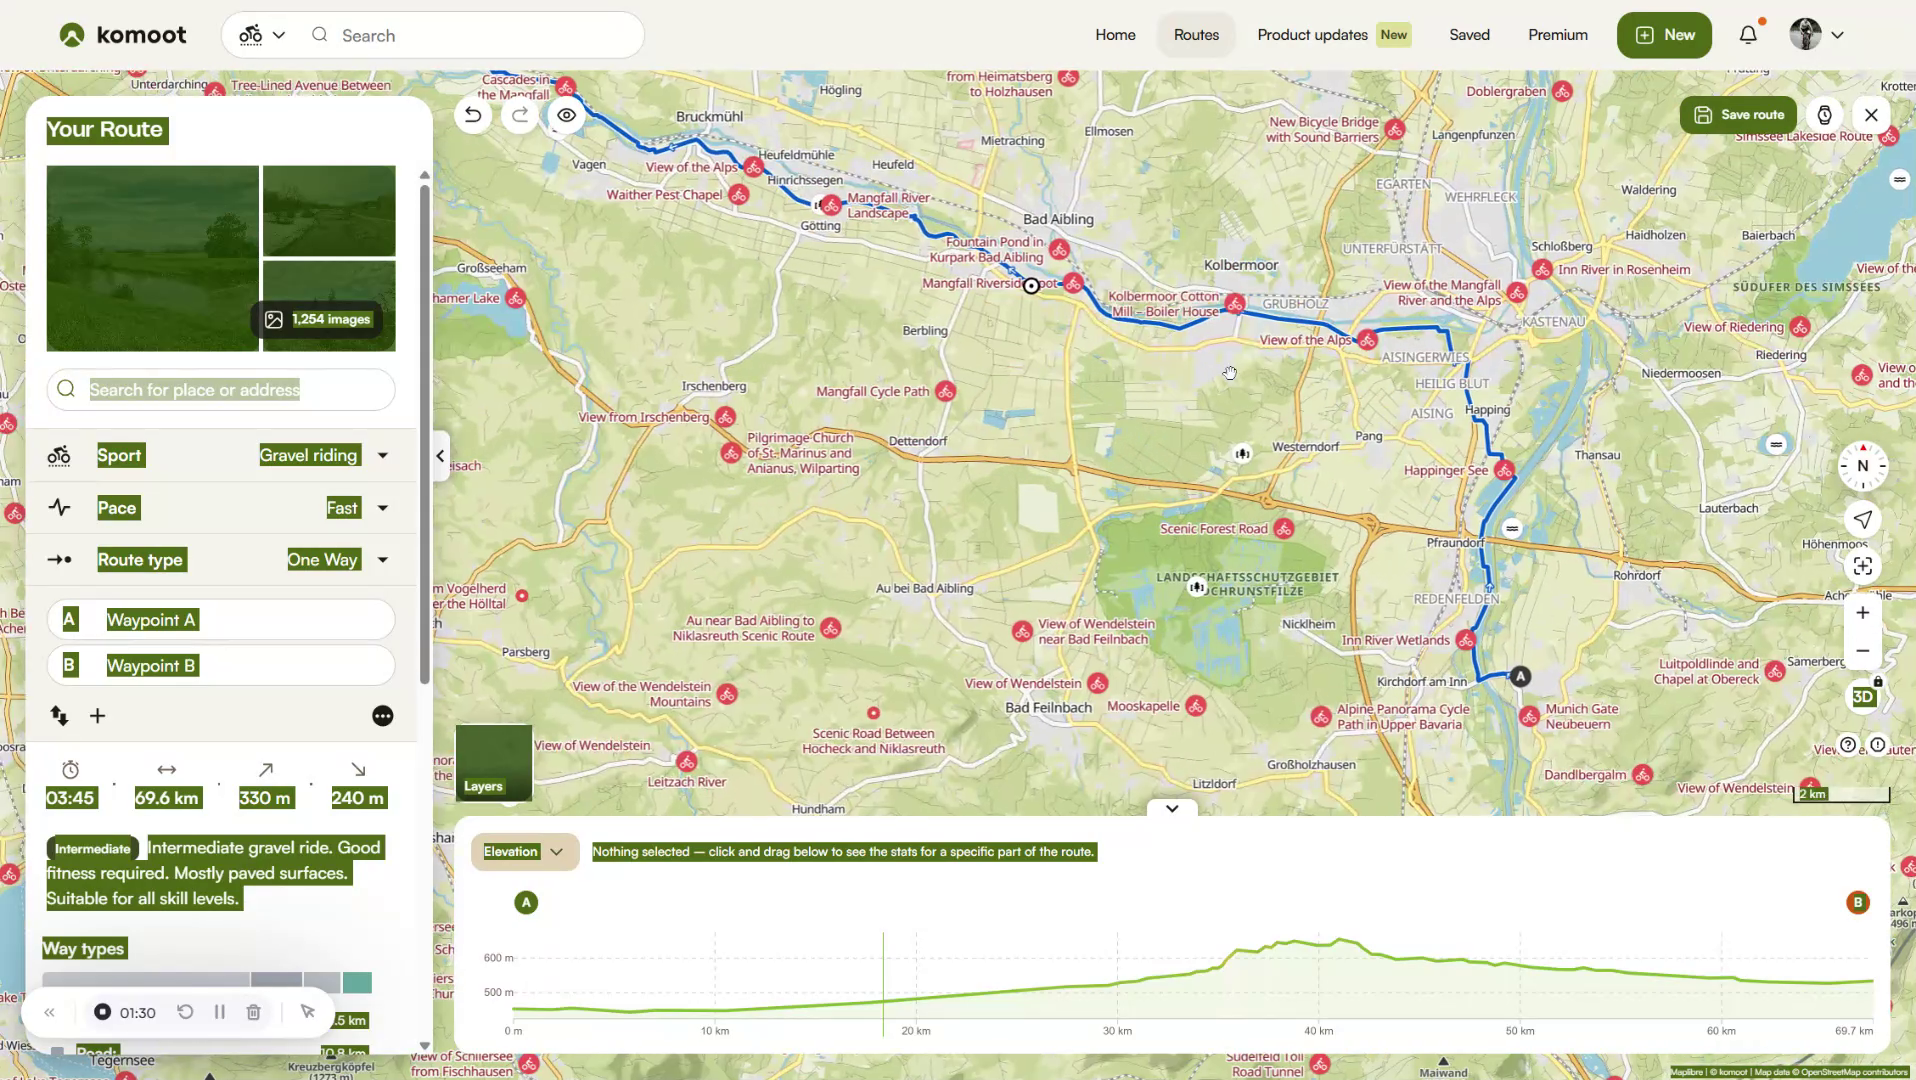Open the Layers map panel
The height and width of the screenshot is (1080, 1916).
[x=492, y=763]
